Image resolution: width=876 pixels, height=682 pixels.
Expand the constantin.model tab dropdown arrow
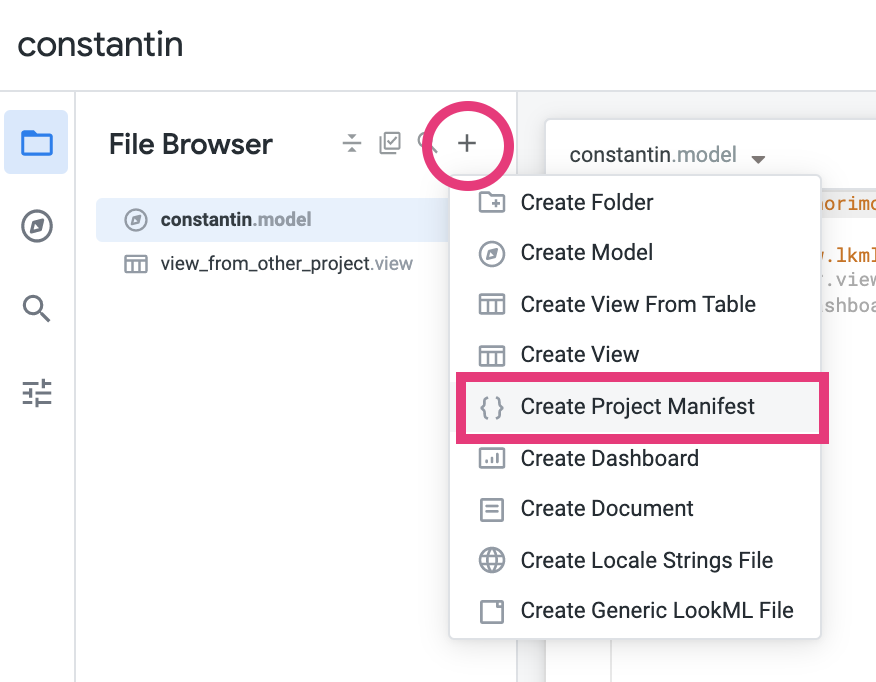[x=758, y=159]
